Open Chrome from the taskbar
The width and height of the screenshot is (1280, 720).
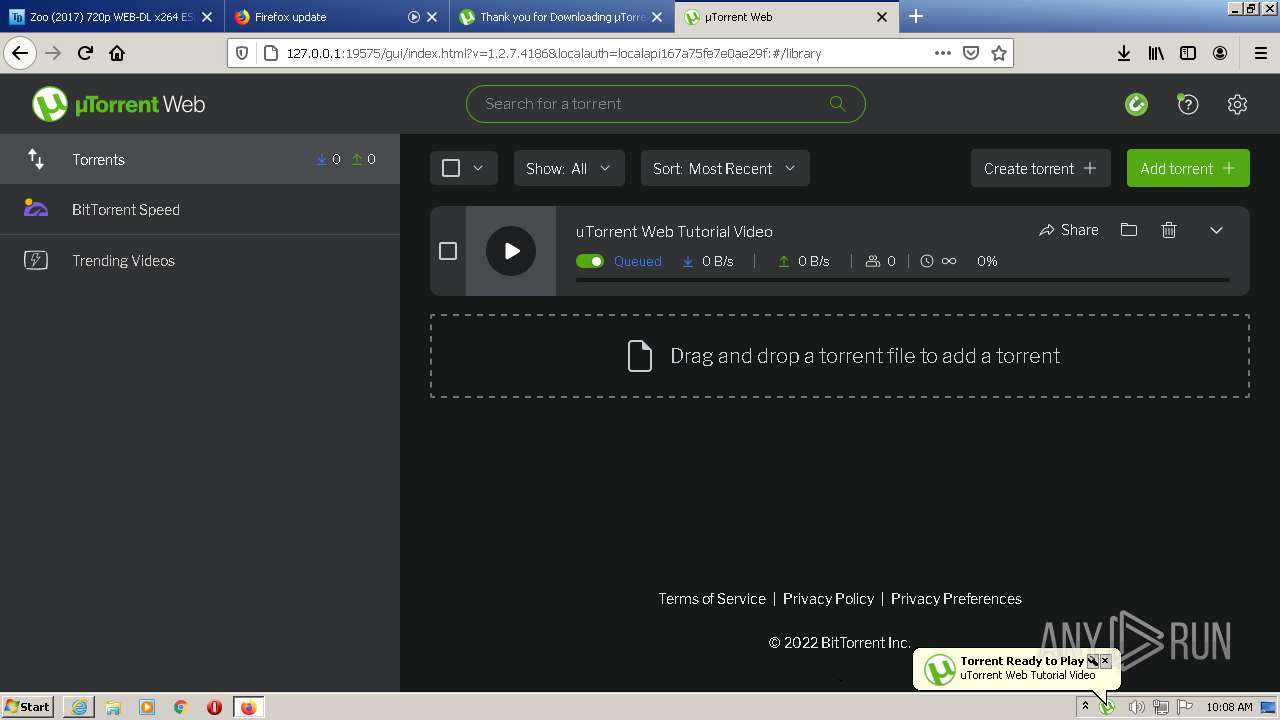180,707
